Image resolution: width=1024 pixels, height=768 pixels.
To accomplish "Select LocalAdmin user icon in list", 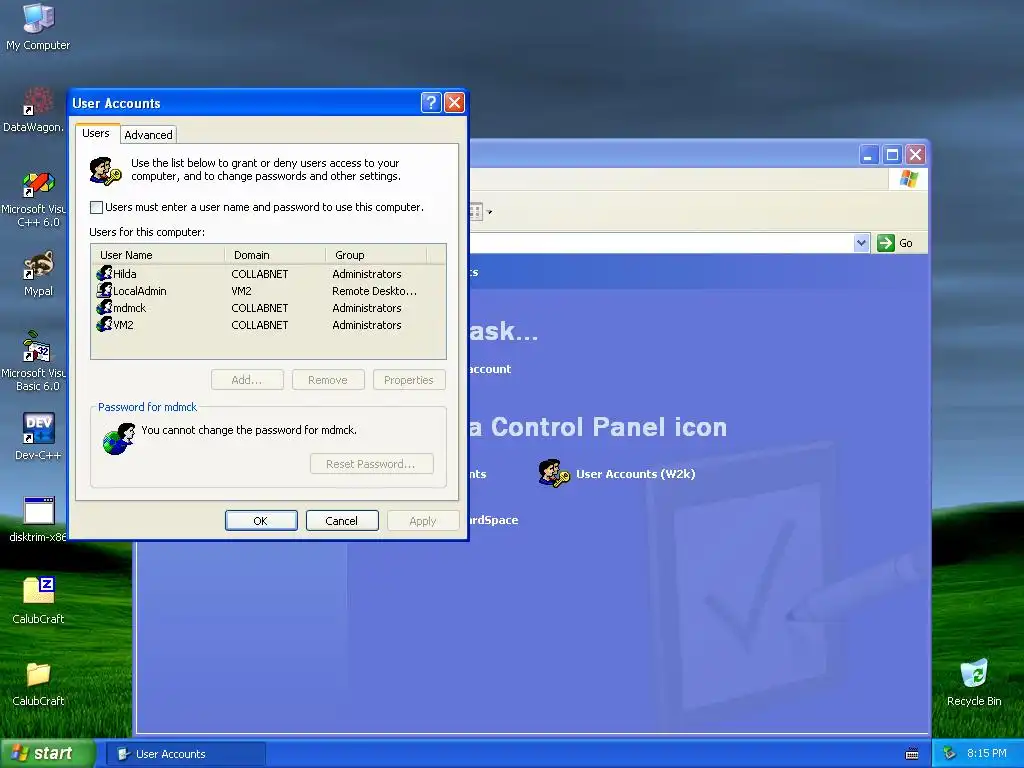I will [x=104, y=291].
